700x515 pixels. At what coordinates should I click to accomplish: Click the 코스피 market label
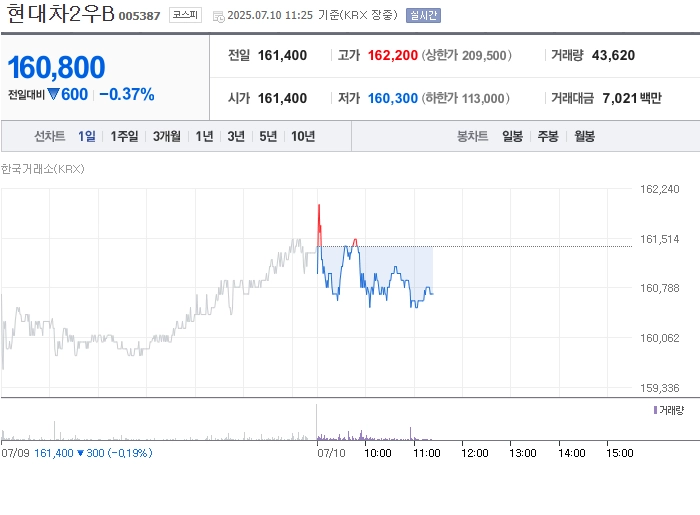pos(185,15)
